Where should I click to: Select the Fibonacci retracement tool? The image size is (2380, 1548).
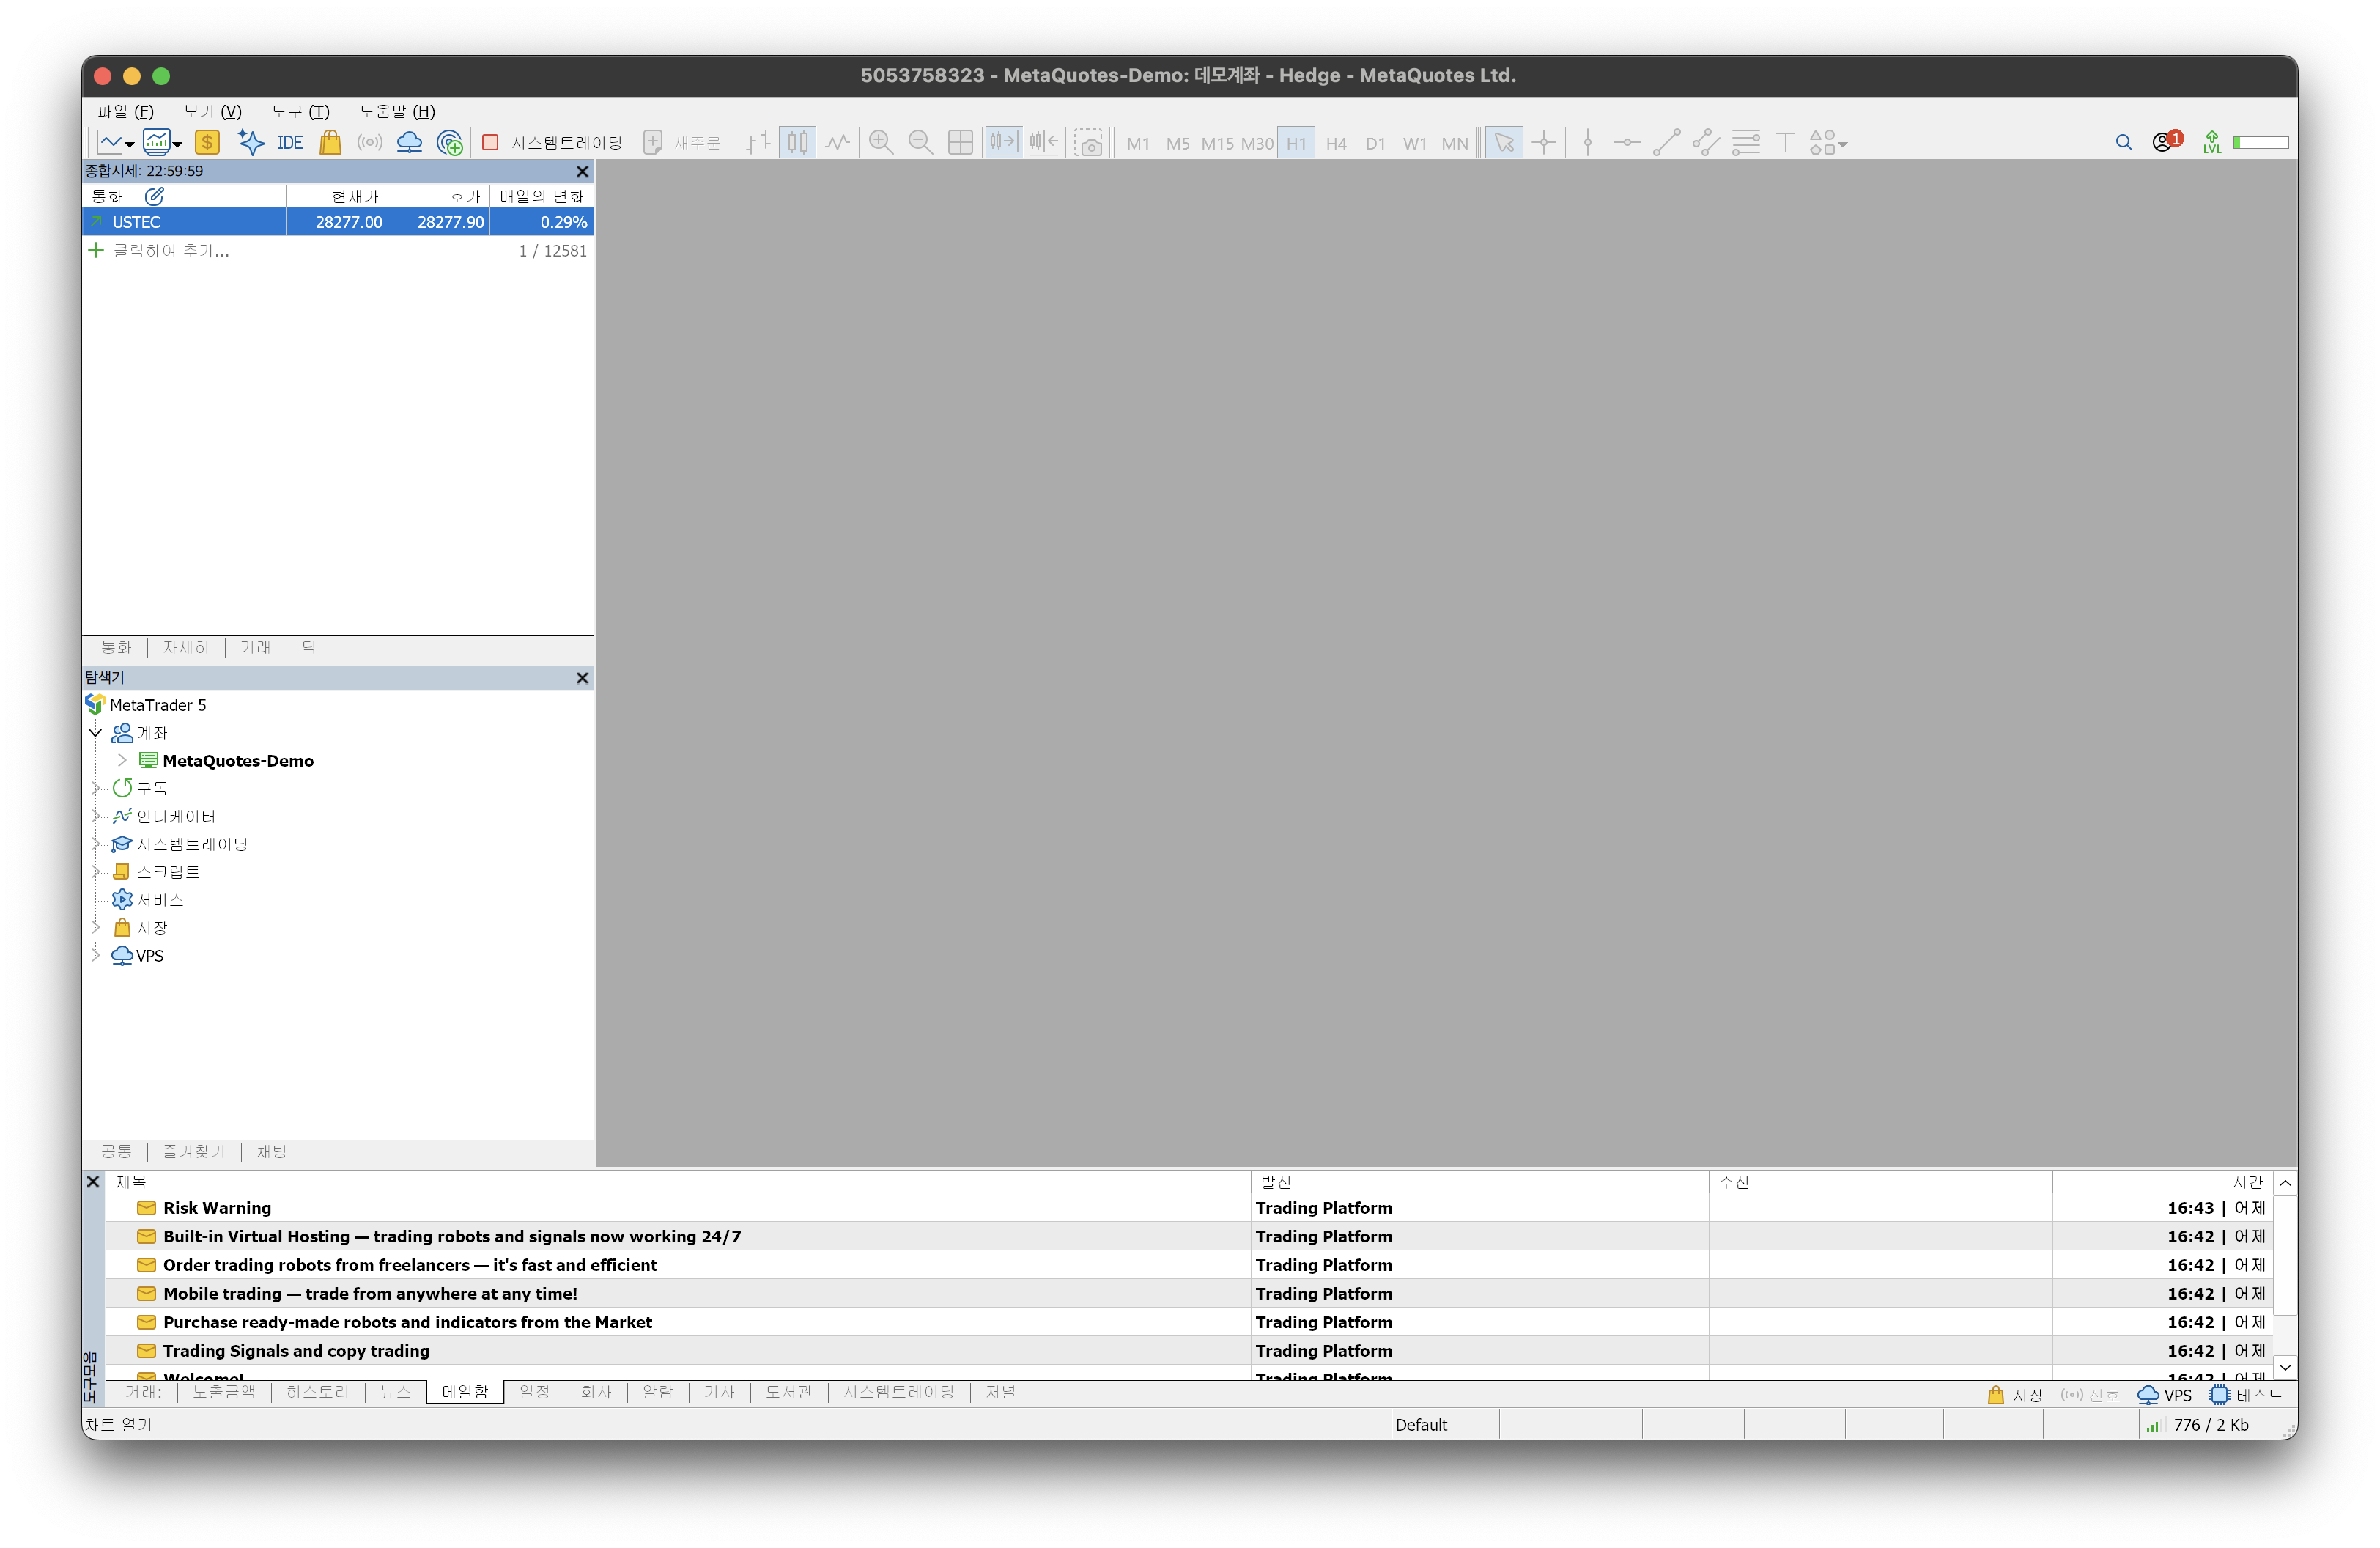click(x=1746, y=143)
